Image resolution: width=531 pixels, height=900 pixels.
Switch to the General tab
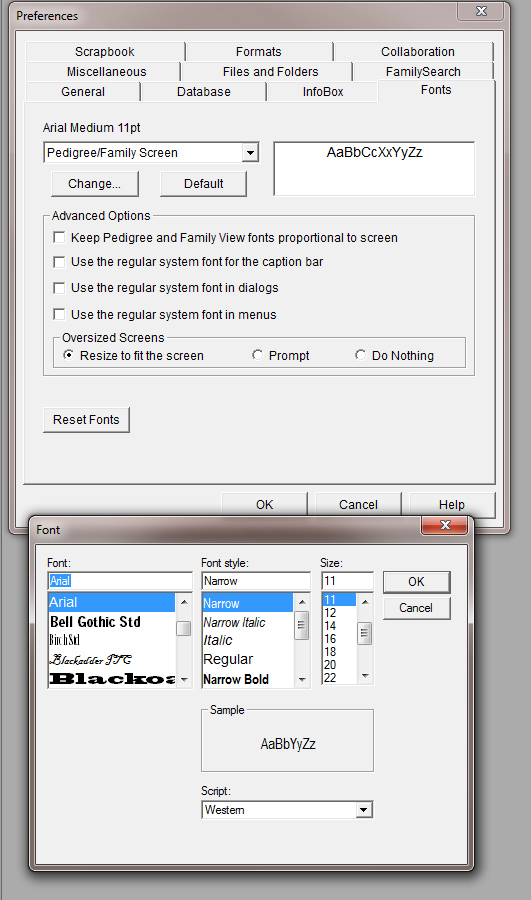(83, 92)
